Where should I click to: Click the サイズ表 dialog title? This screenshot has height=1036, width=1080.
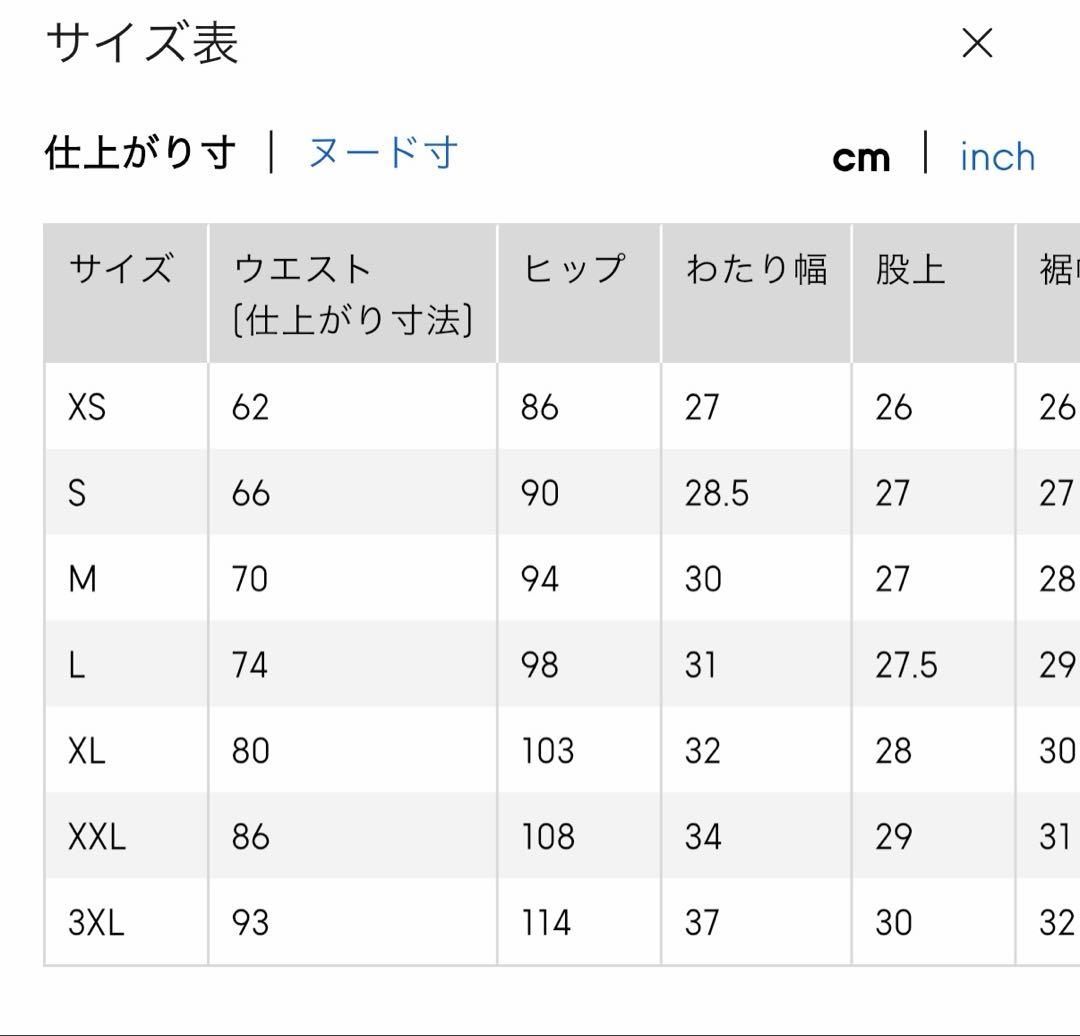[x=142, y=44]
